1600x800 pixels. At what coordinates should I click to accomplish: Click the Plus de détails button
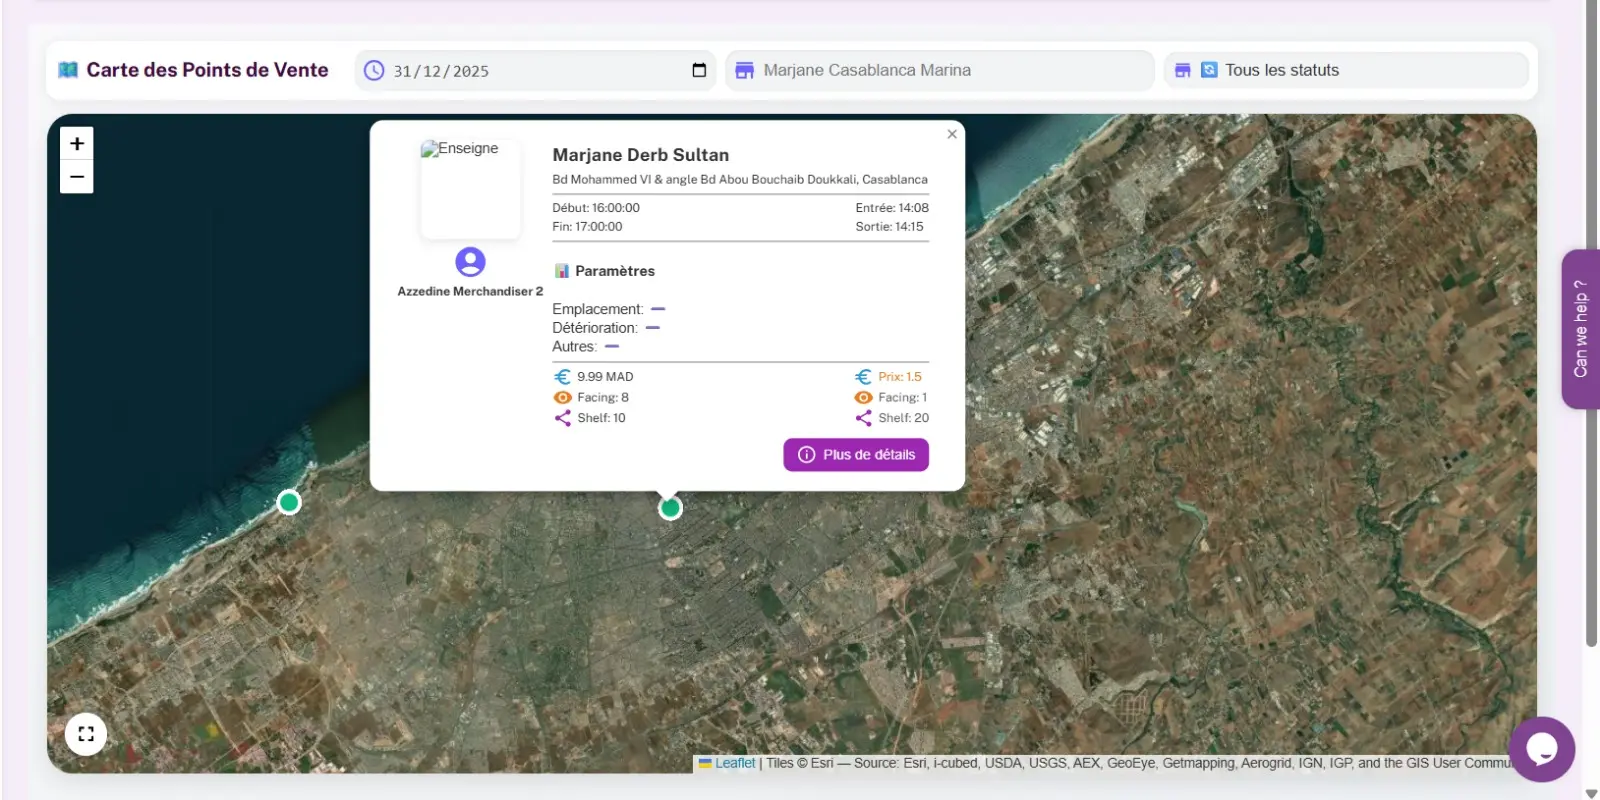[856, 454]
